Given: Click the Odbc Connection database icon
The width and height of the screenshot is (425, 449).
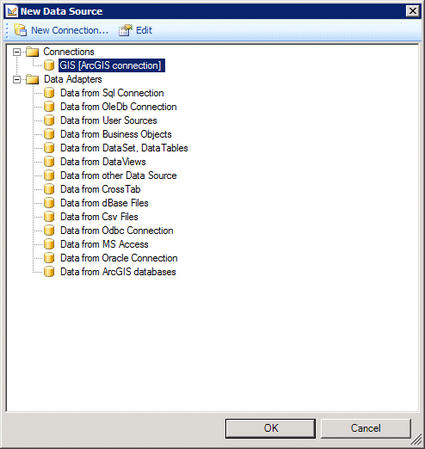Looking at the screenshot, I should coord(49,230).
